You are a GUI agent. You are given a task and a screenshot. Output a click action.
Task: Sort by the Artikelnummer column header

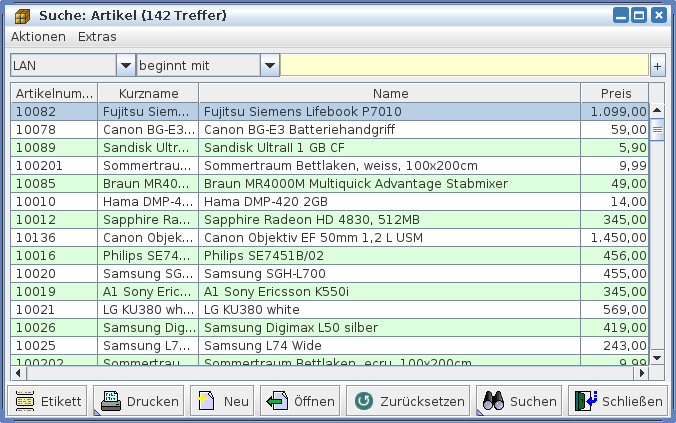(54, 92)
